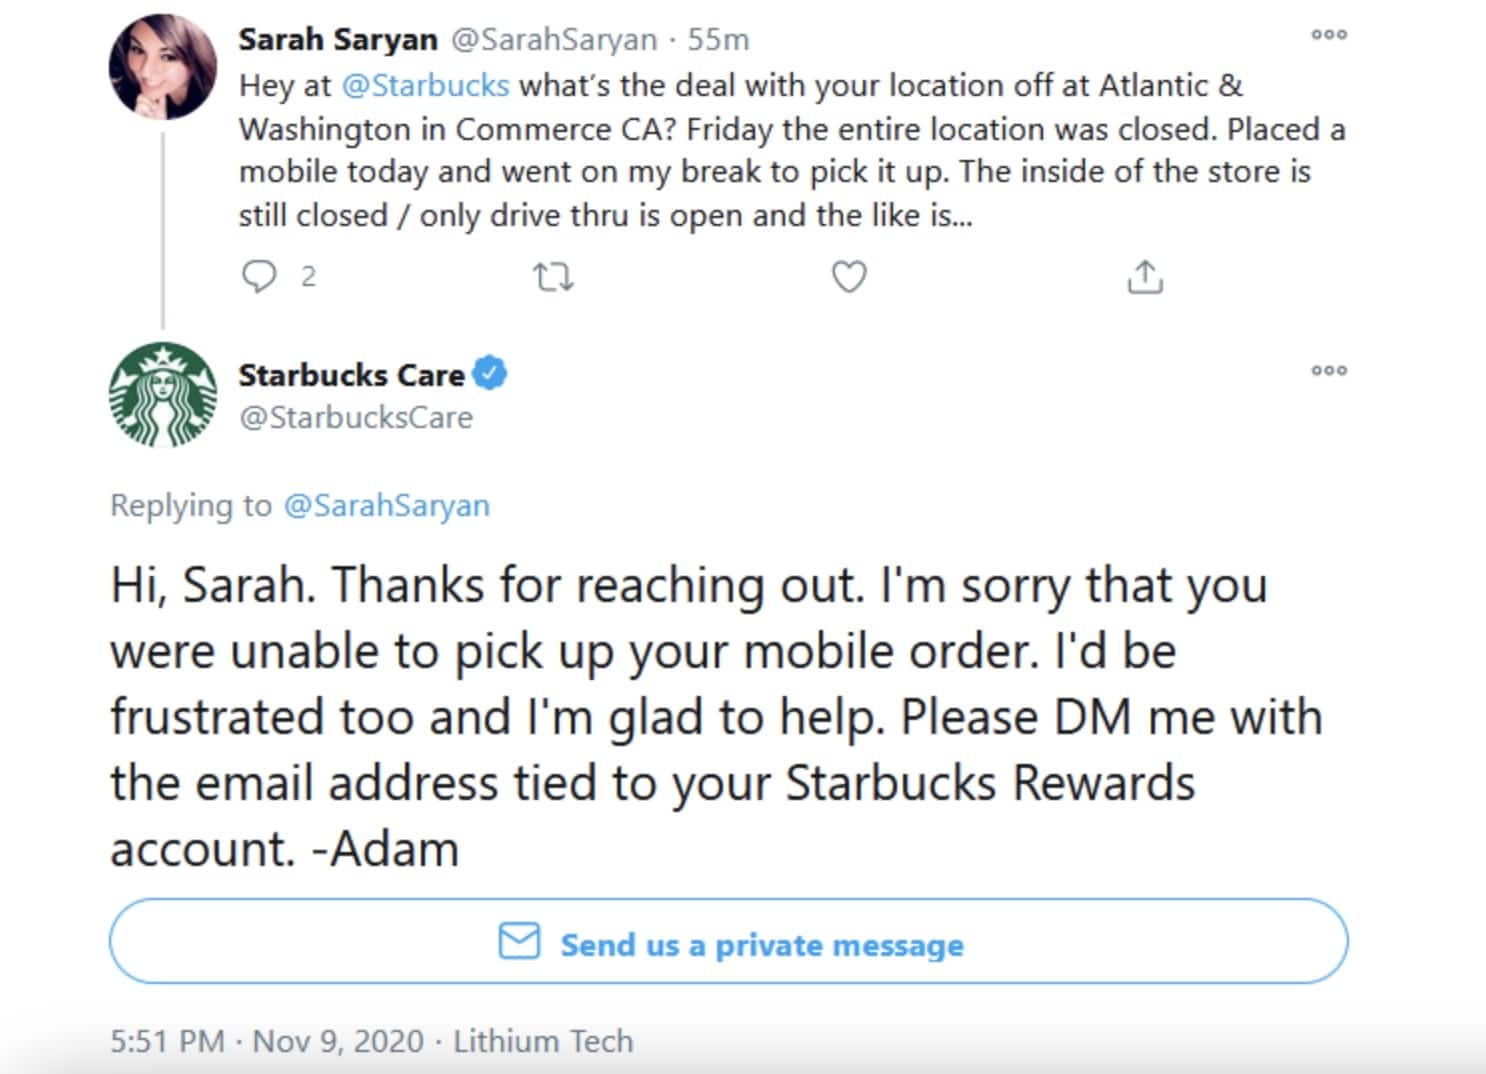Click the 55m timestamp
Screen dimensions: 1486x1074
(x=718, y=40)
